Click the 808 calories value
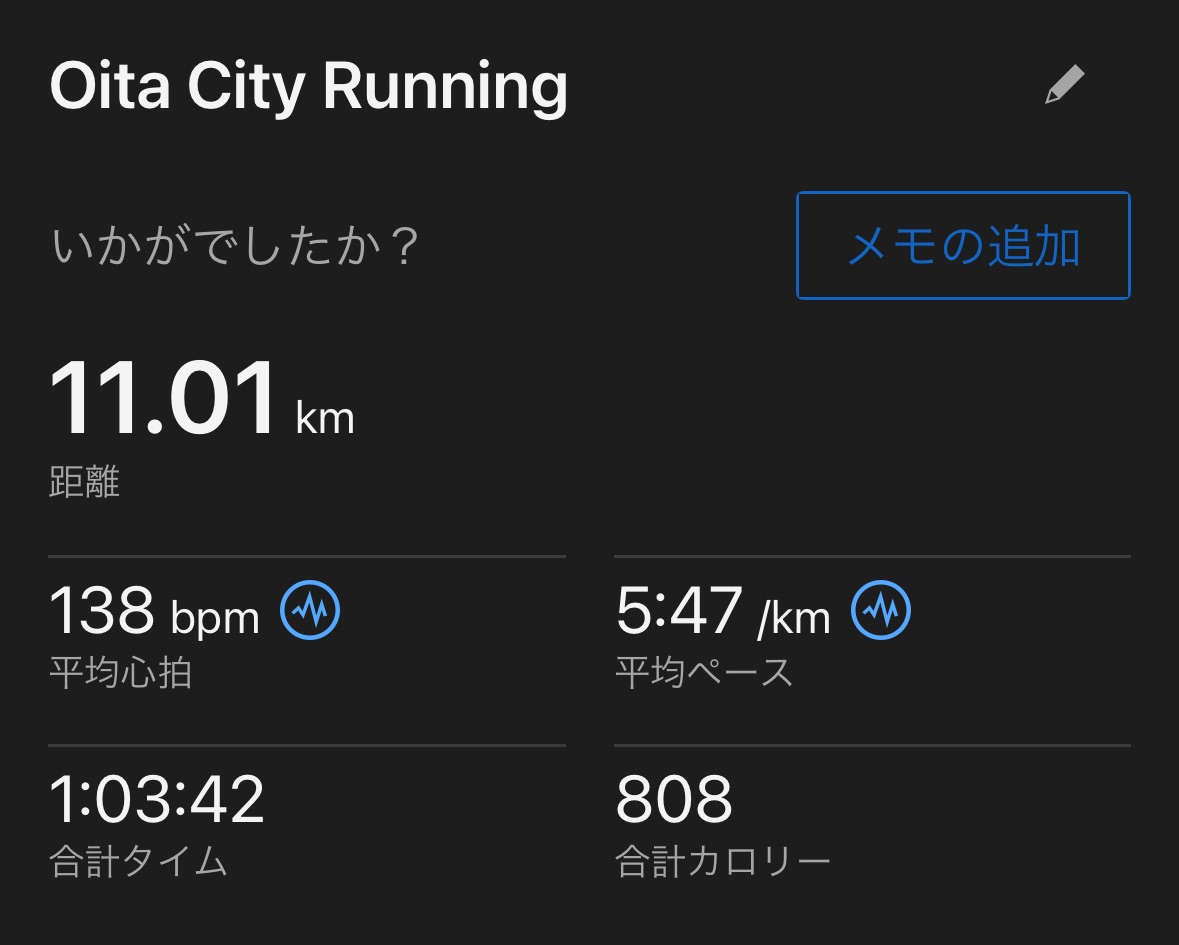 click(x=674, y=799)
